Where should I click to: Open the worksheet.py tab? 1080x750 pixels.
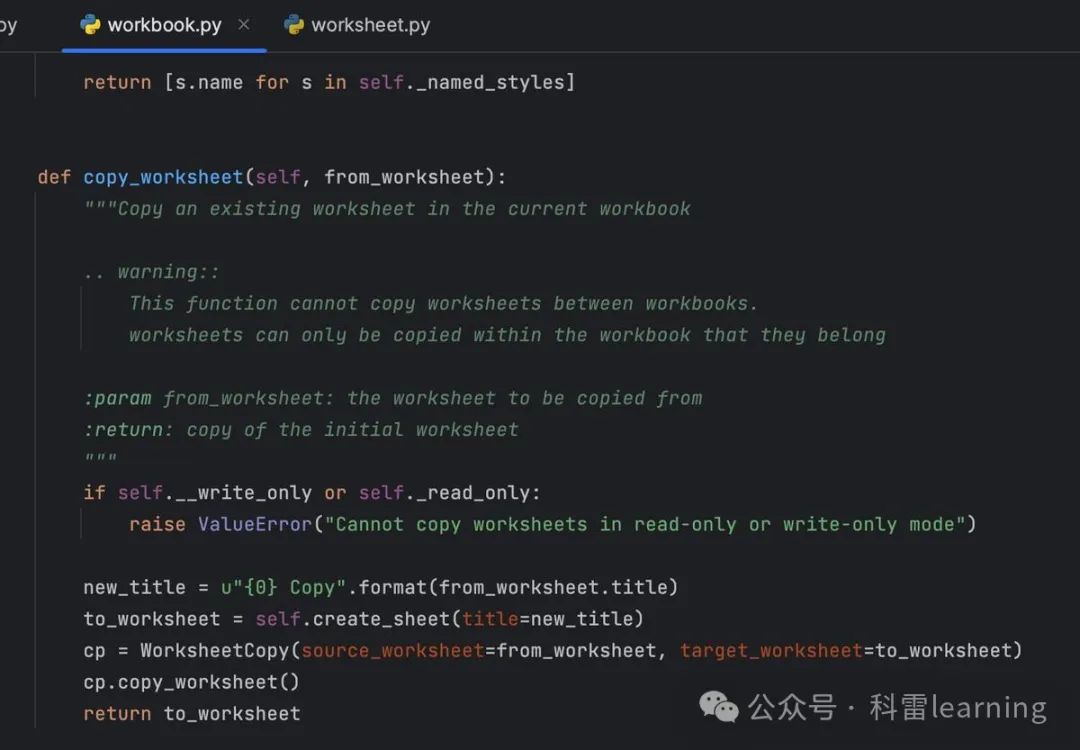click(x=357, y=25)
